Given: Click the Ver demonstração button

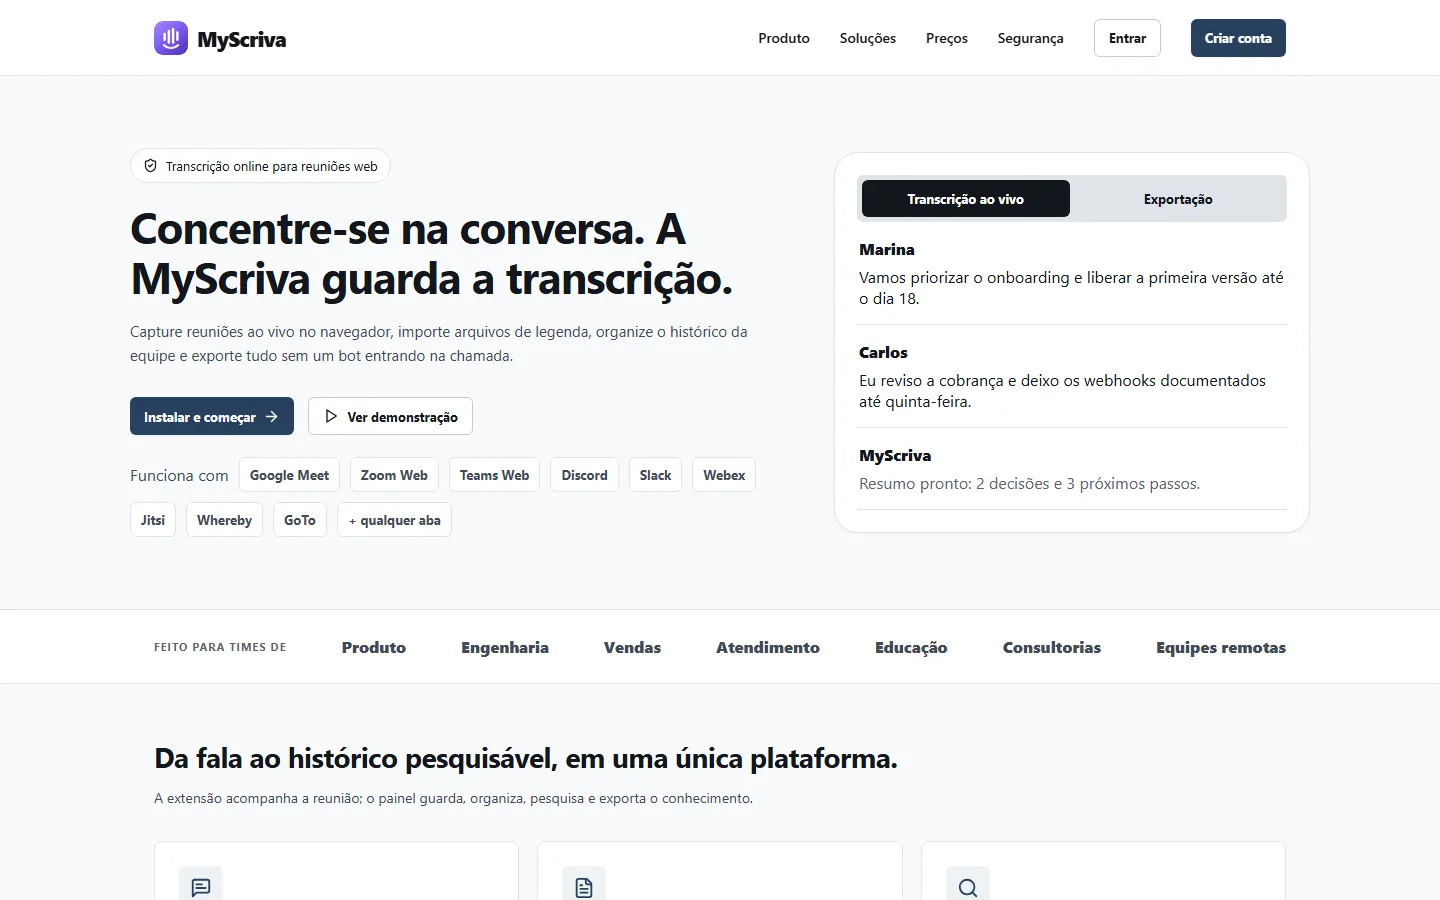Looking at the screenshot, I should [390, 416].
